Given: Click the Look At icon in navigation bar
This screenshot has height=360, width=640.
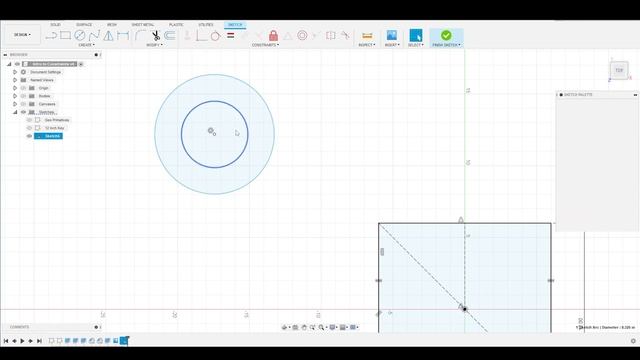Looking at the screenshot, I should tap(295, 327).
